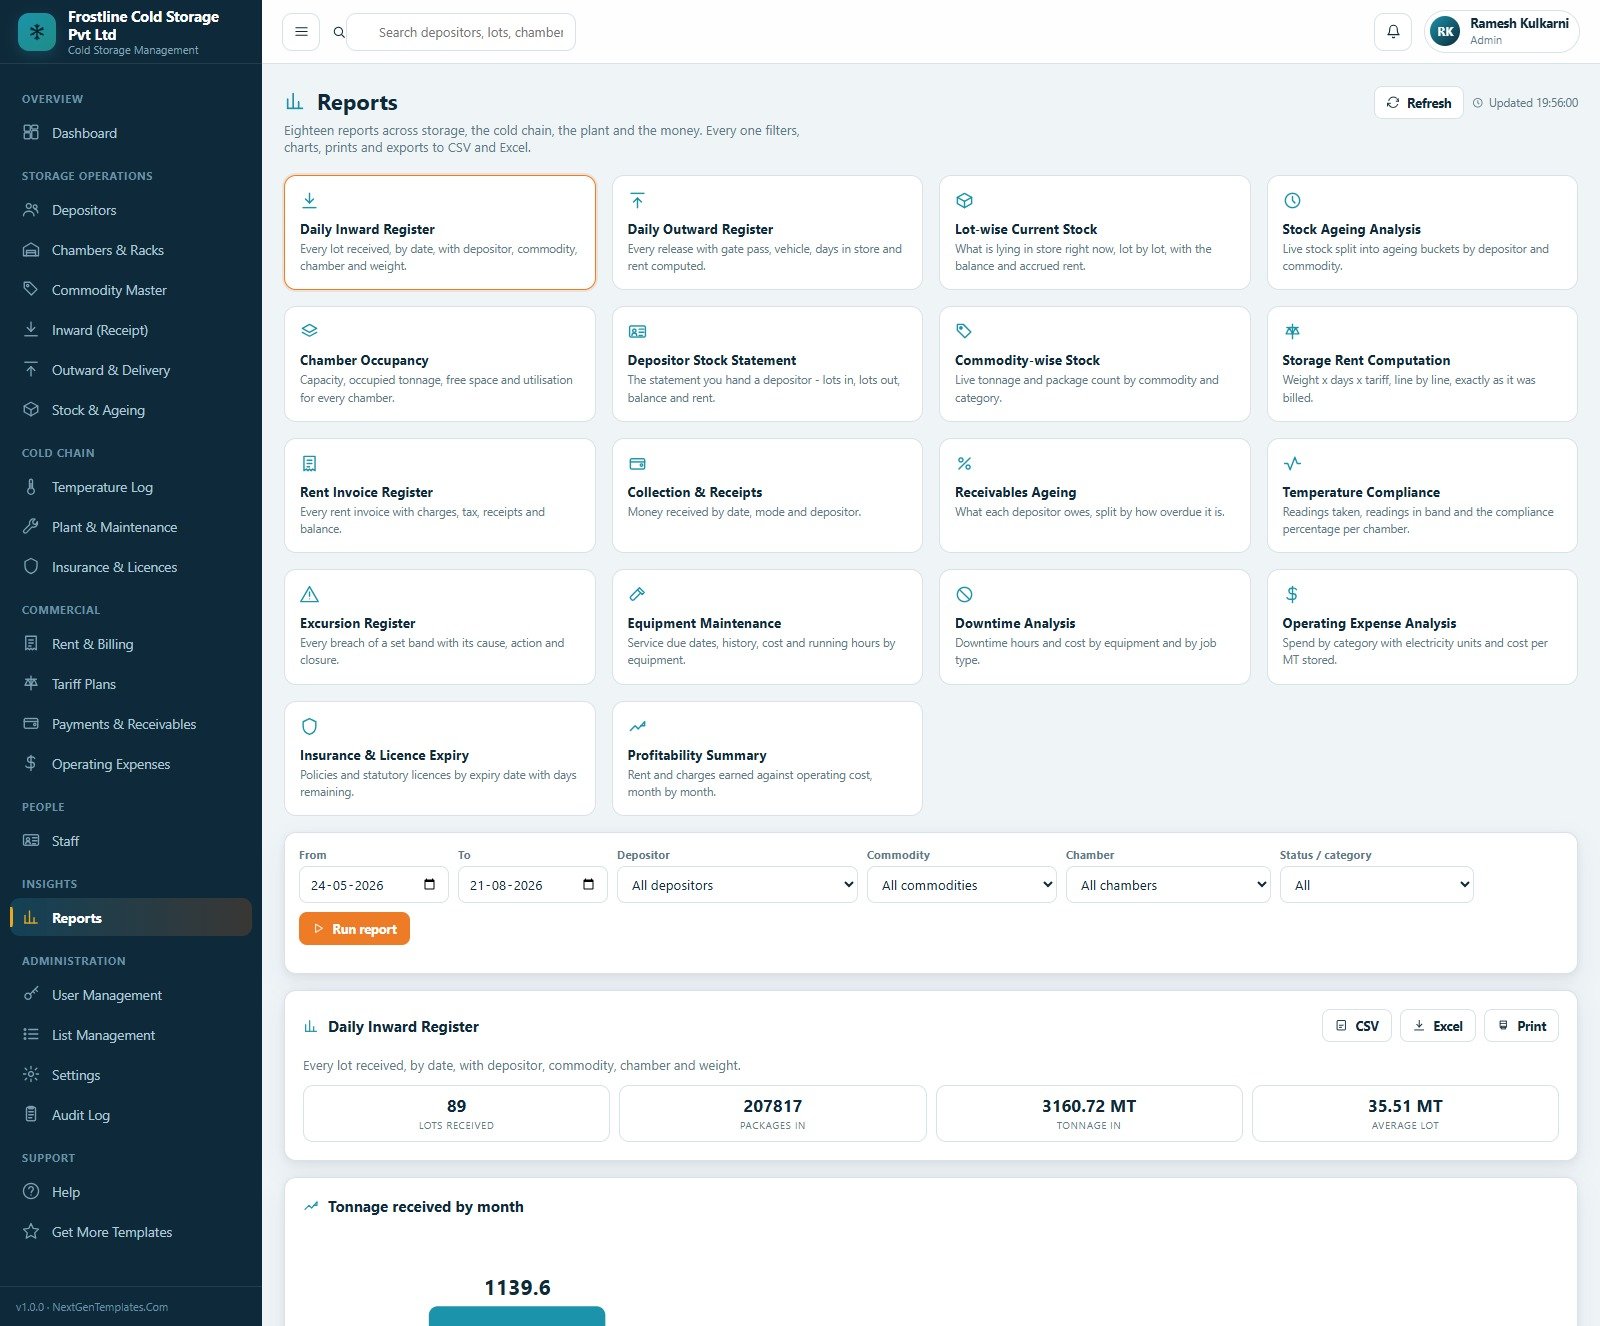
Task: Expand the Commodity dropdown
Action: [961, 885]
